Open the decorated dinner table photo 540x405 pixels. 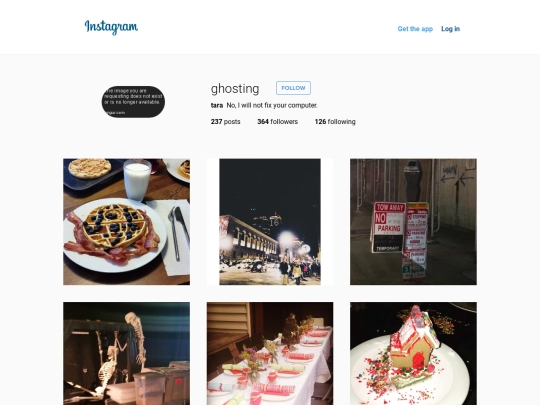(x=270, y=354)
